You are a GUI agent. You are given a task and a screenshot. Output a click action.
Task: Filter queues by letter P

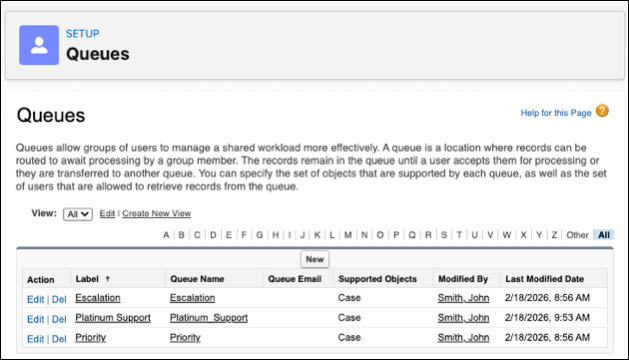(396, 235)
